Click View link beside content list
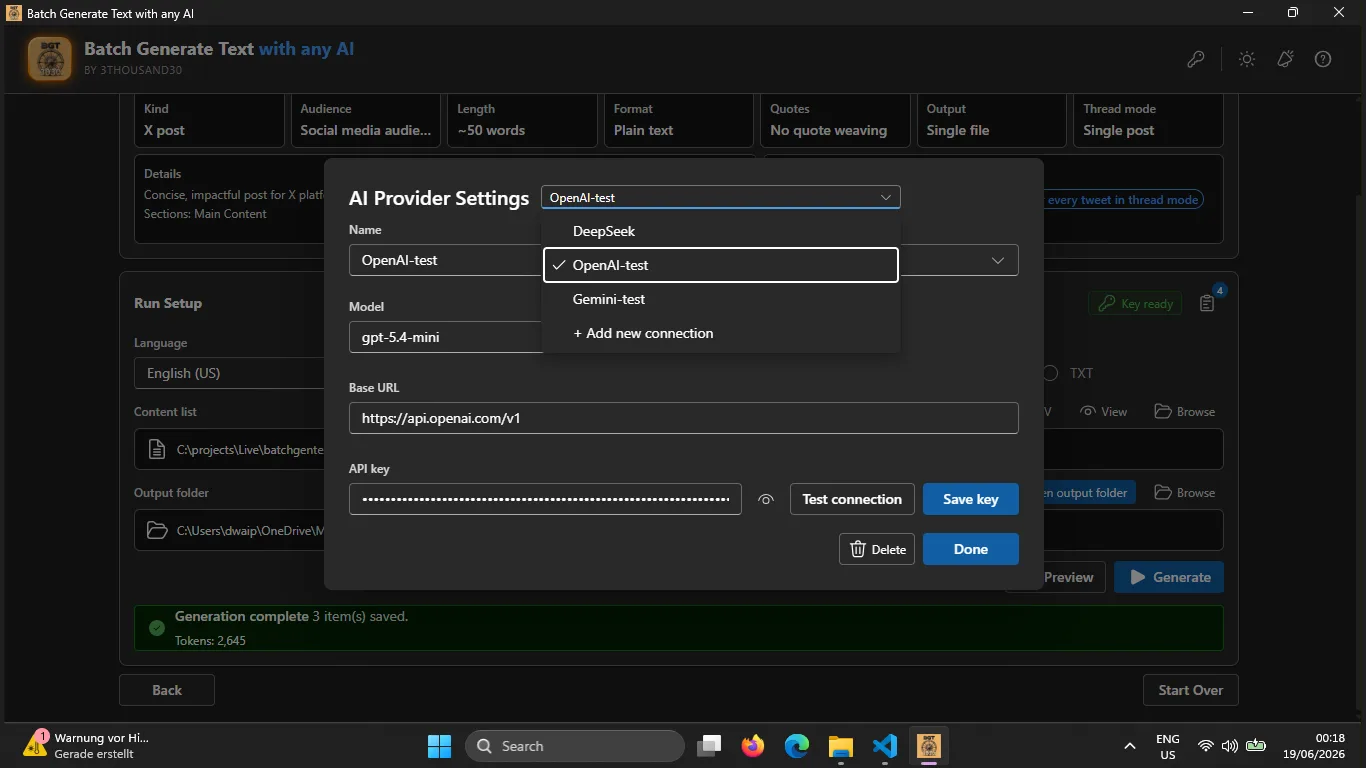Viewport: 1366px width, 768px height. tap(1104, 411)
